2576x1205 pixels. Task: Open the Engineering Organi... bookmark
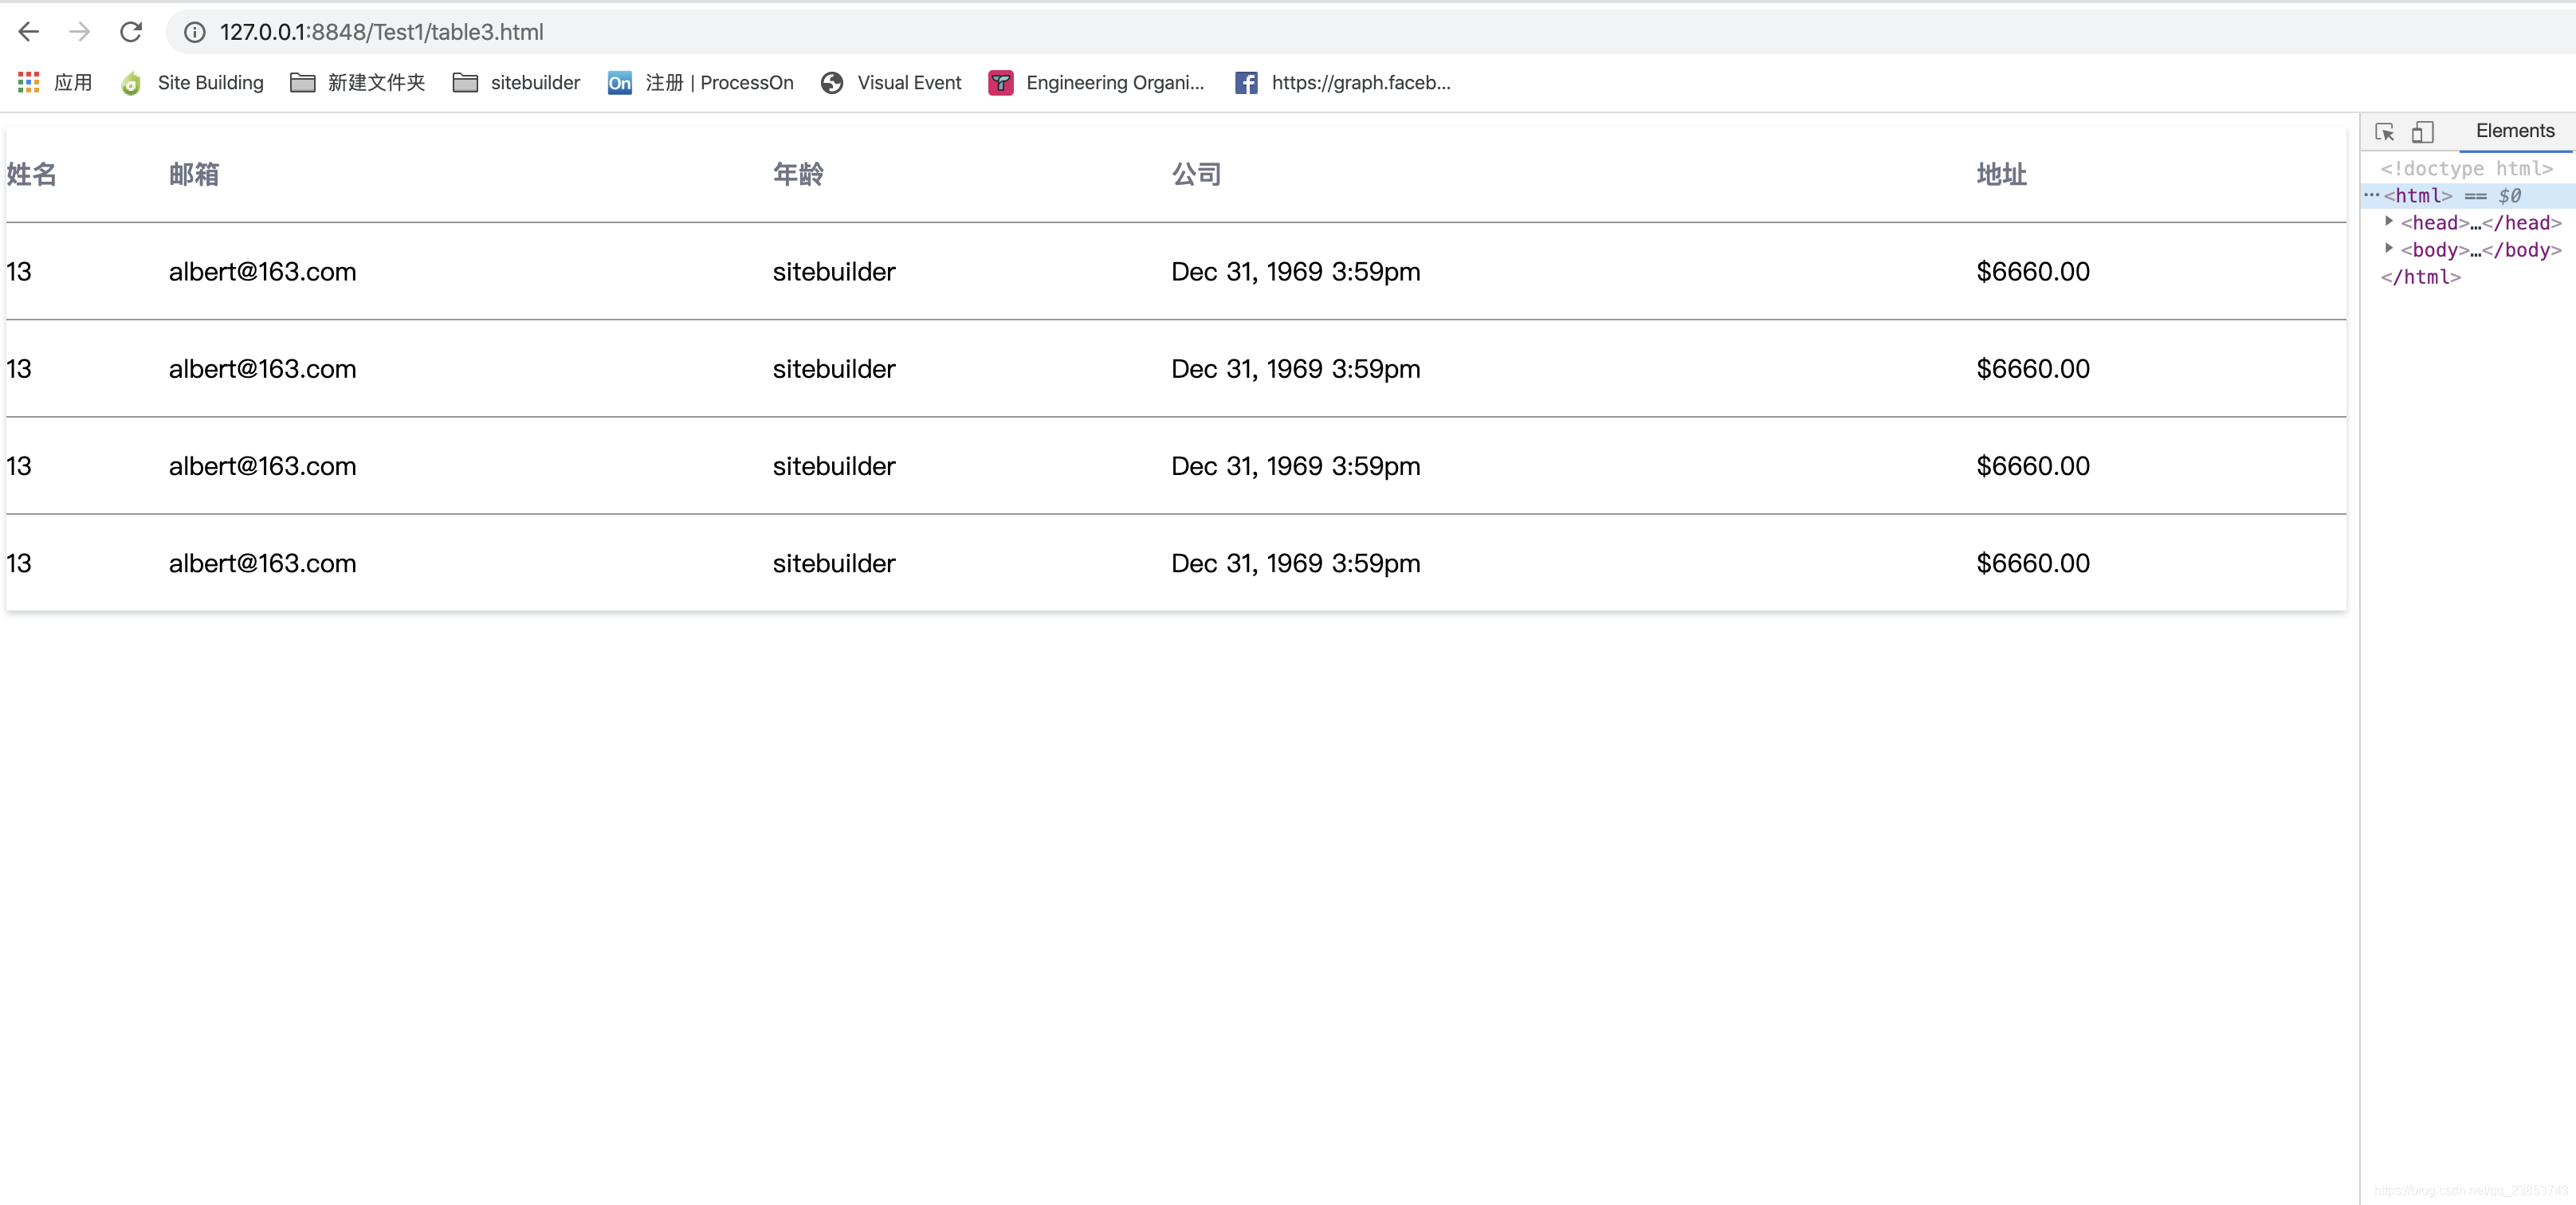pos(1096,83)
